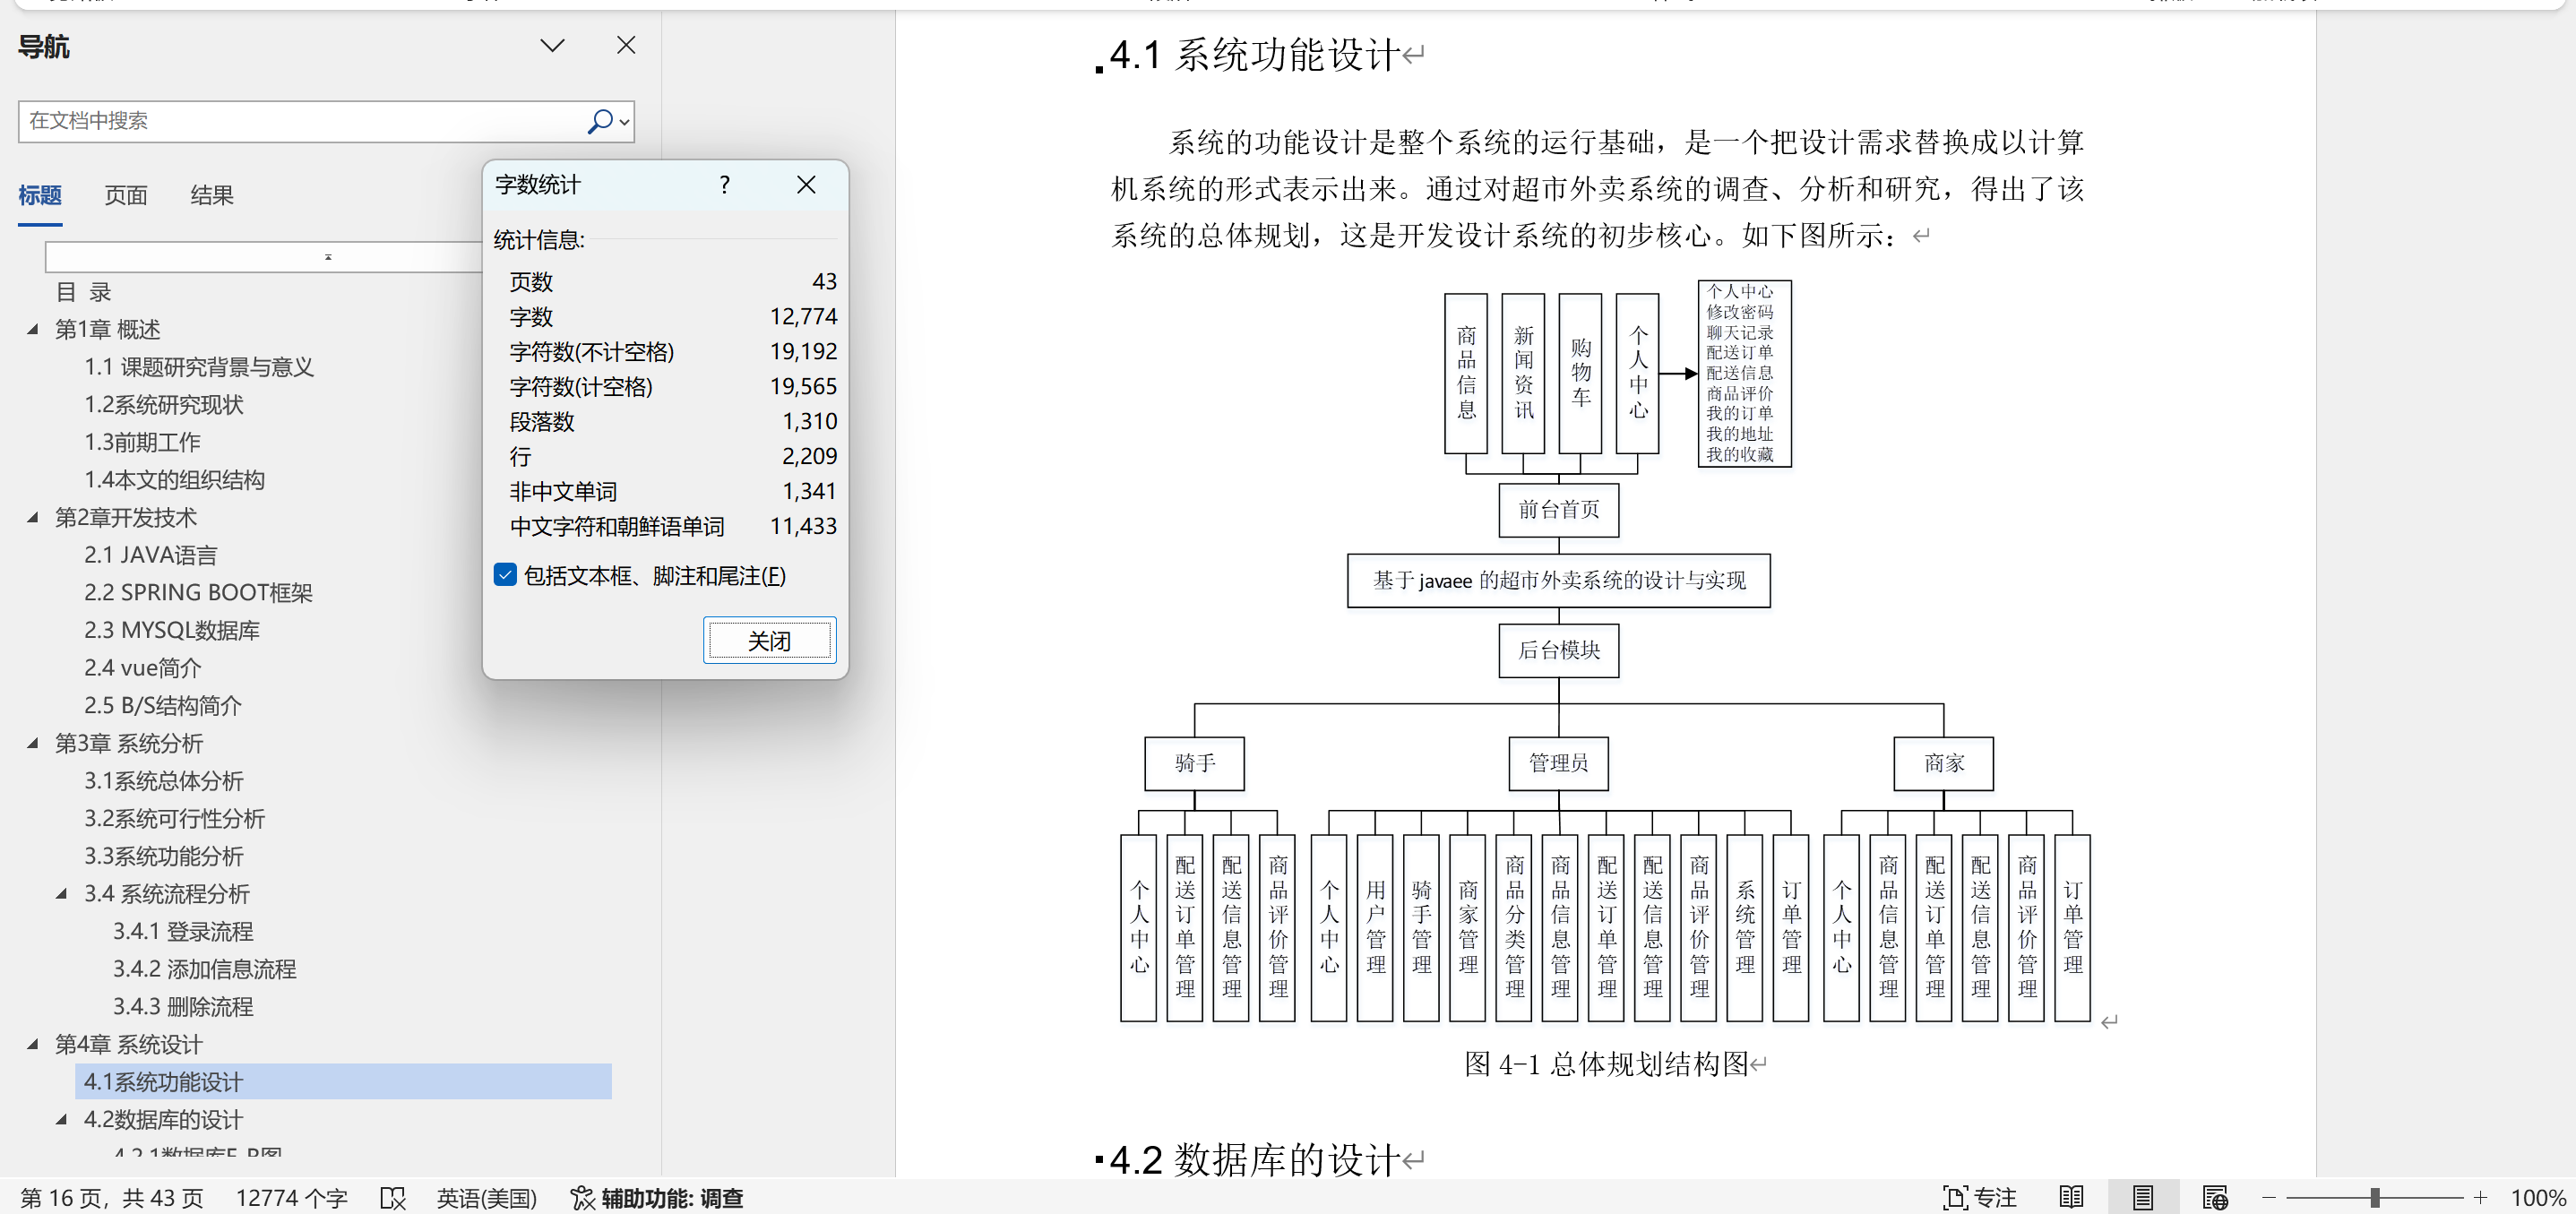Switch to Web Layout view
Viewport: 2576px width, 1214px height.
[x=2215, y=1198]
